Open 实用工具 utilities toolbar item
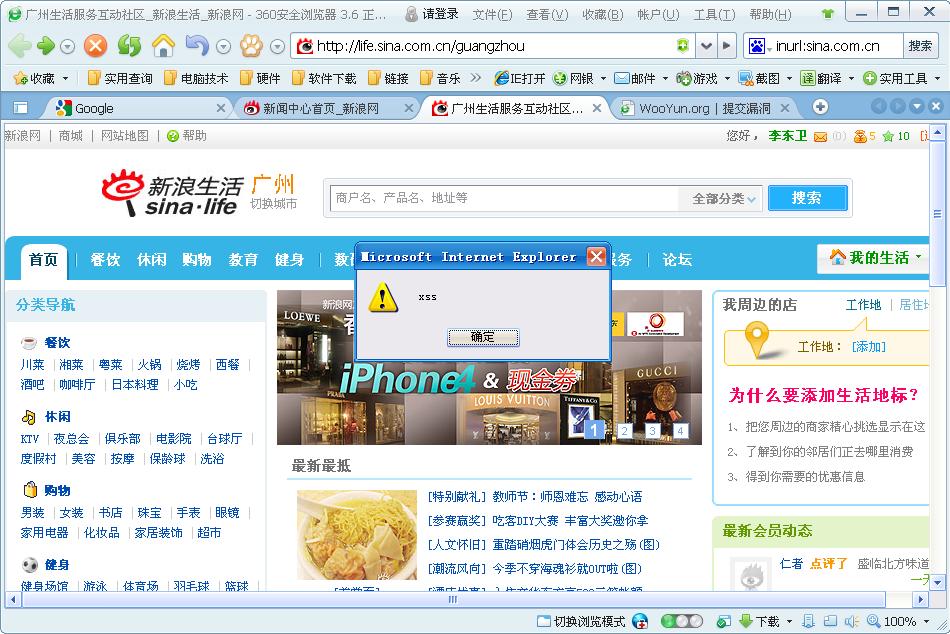This screenshot has width=950, height=634. pyautogui.click(x=895, y=78)
